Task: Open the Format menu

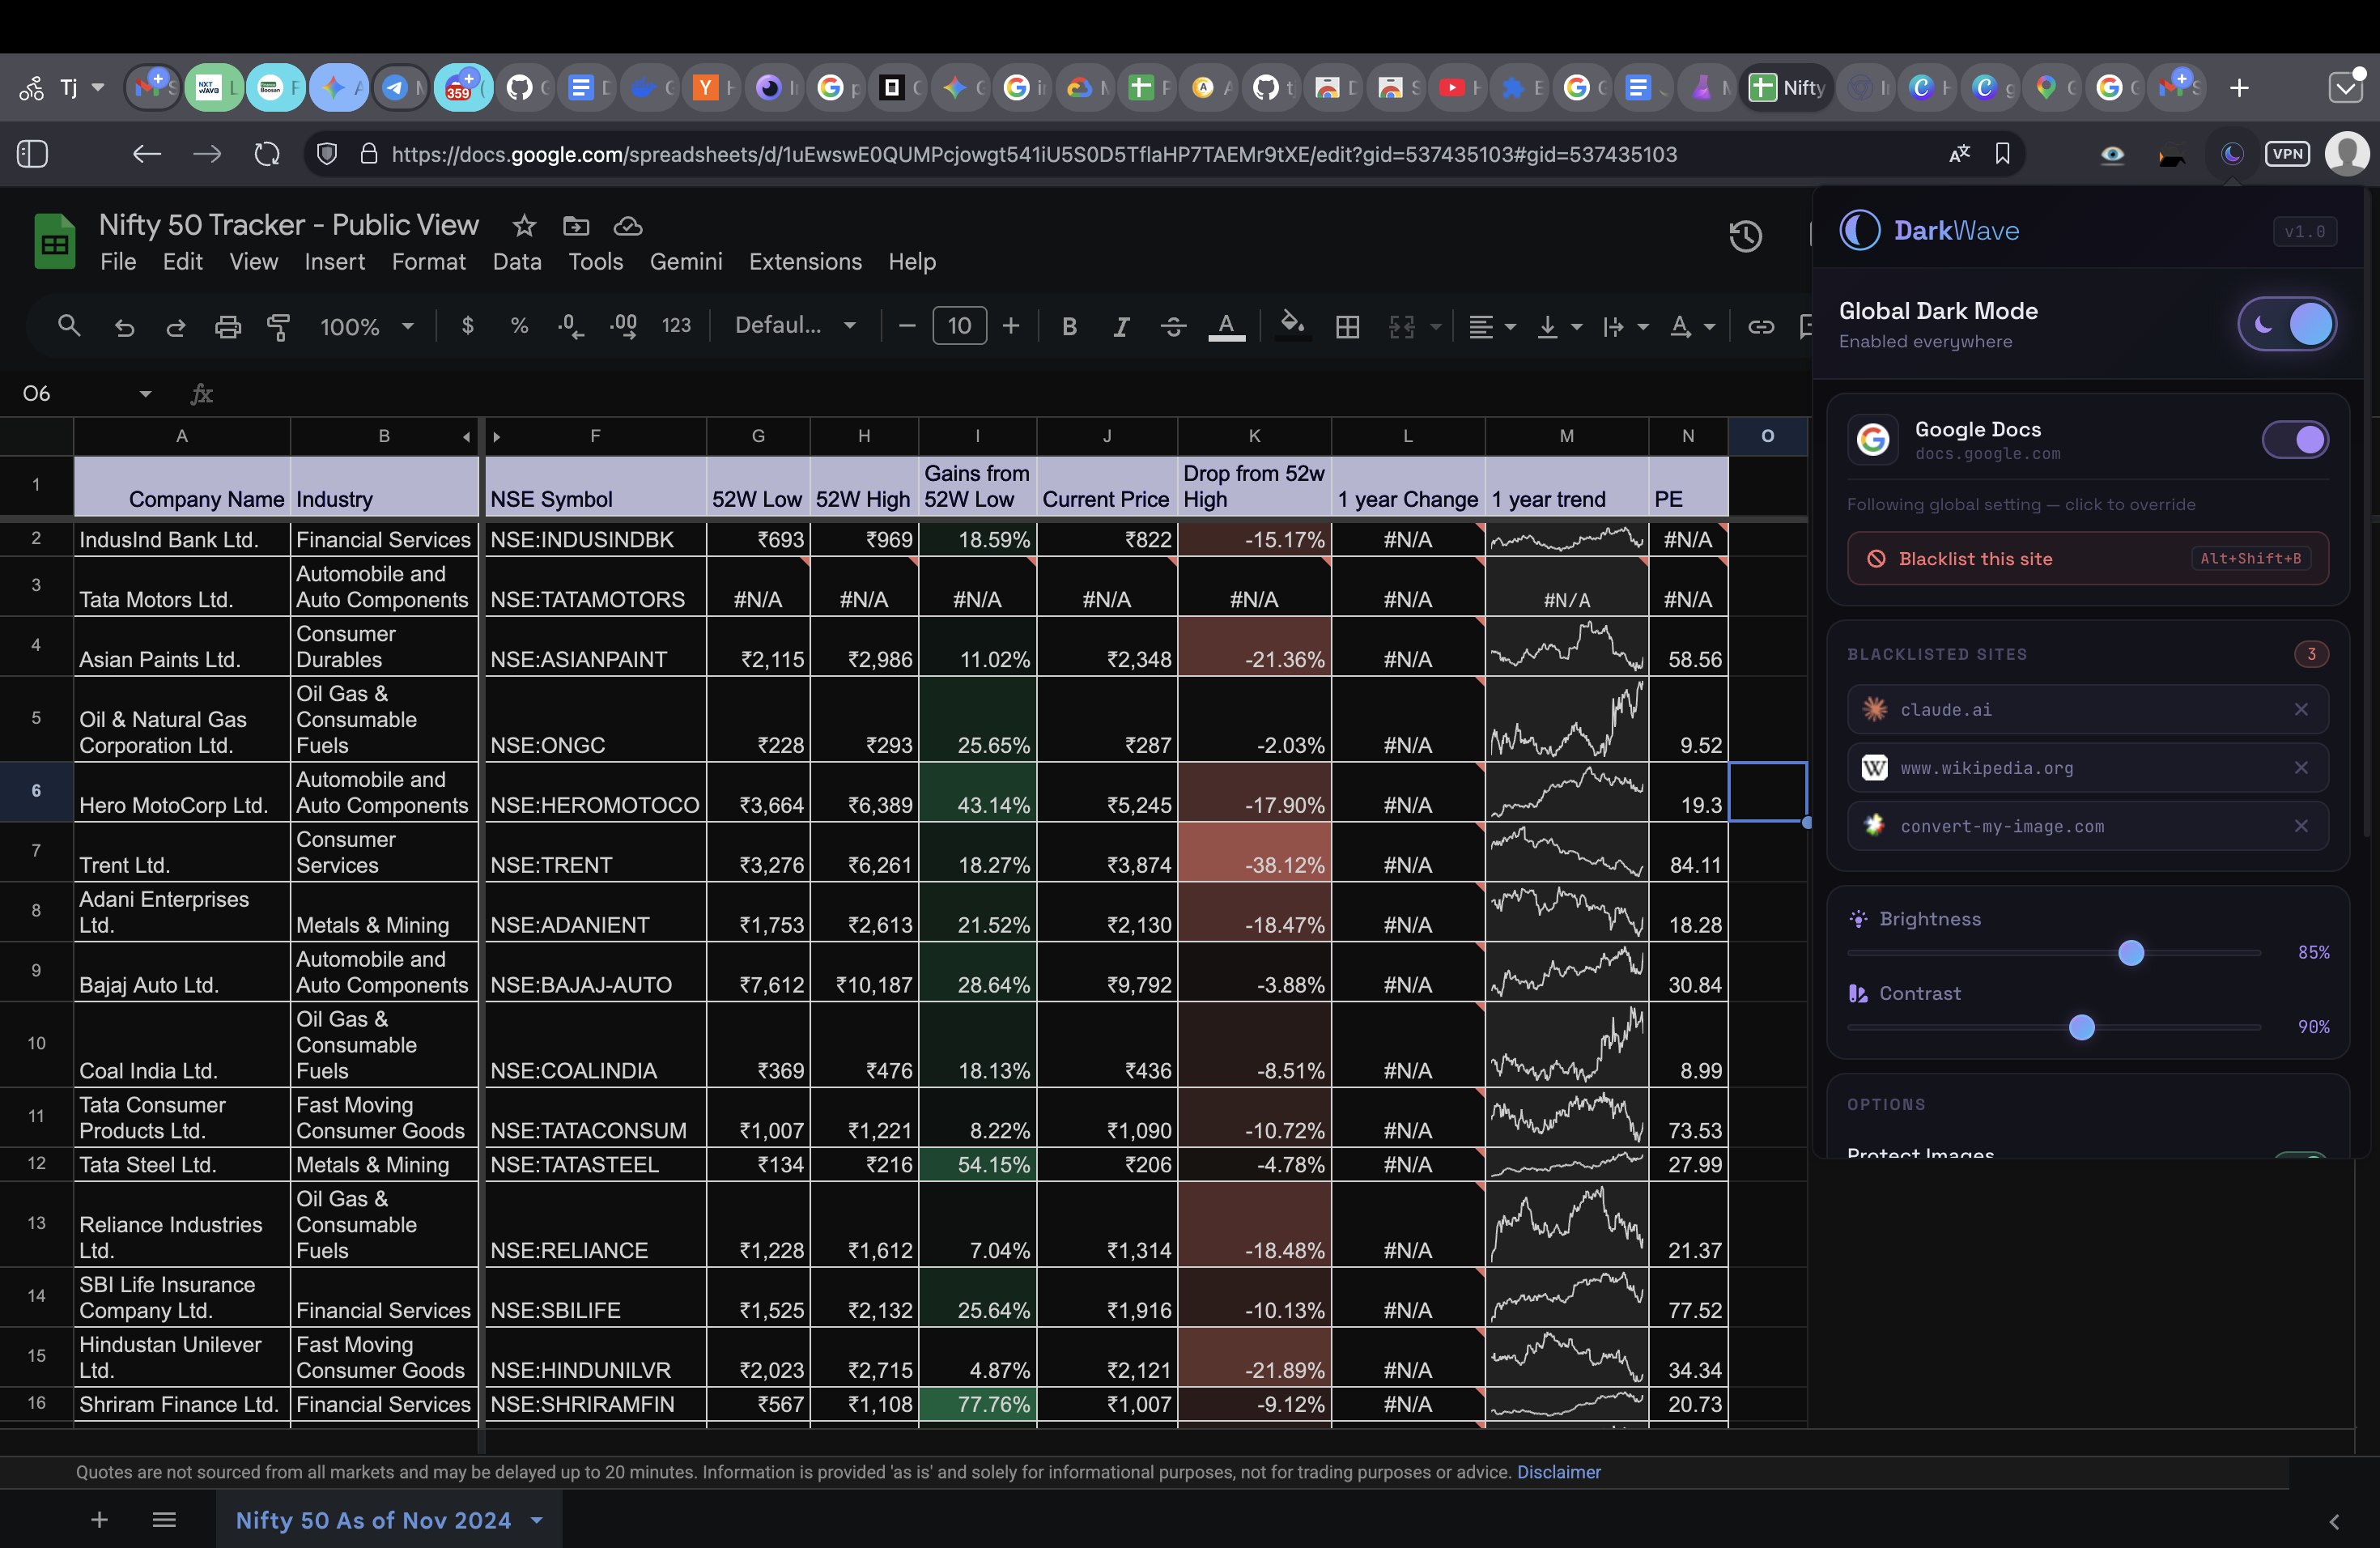Action: click(x=428, y=261)
